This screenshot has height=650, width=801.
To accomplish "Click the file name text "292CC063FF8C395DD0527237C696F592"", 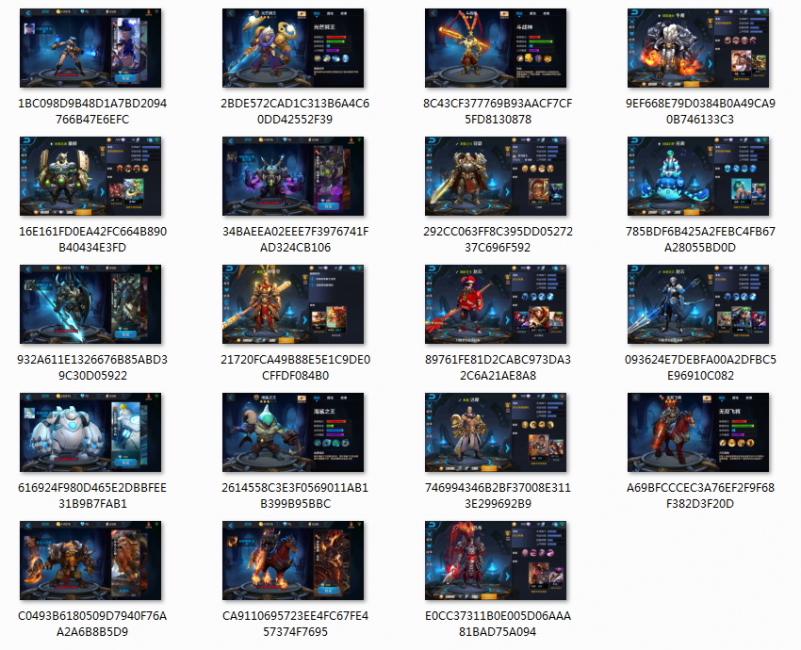I will (x=498, y=240).
